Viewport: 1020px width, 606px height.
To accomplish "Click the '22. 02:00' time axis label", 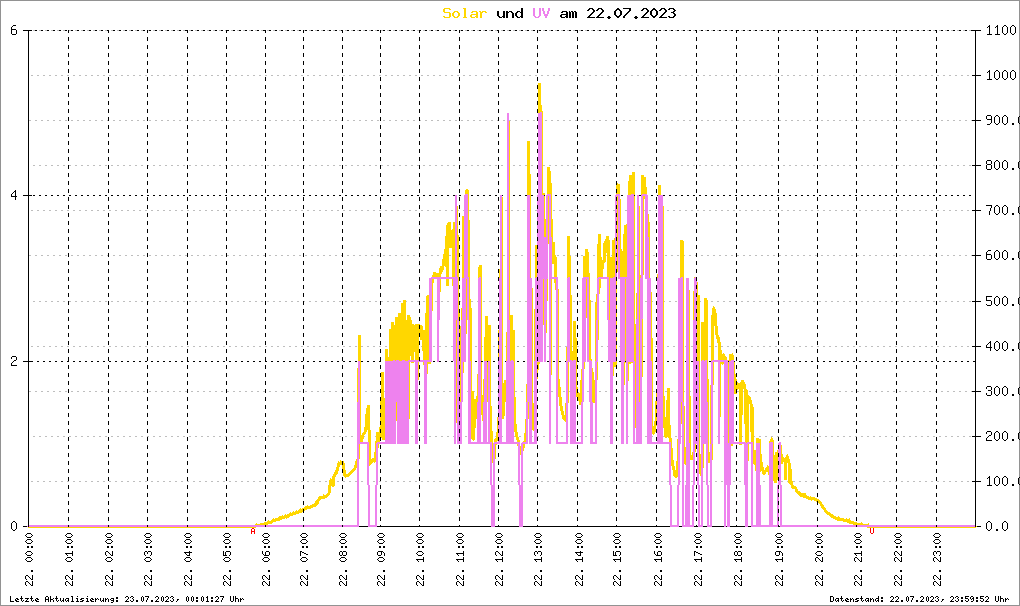I will 109,560.
